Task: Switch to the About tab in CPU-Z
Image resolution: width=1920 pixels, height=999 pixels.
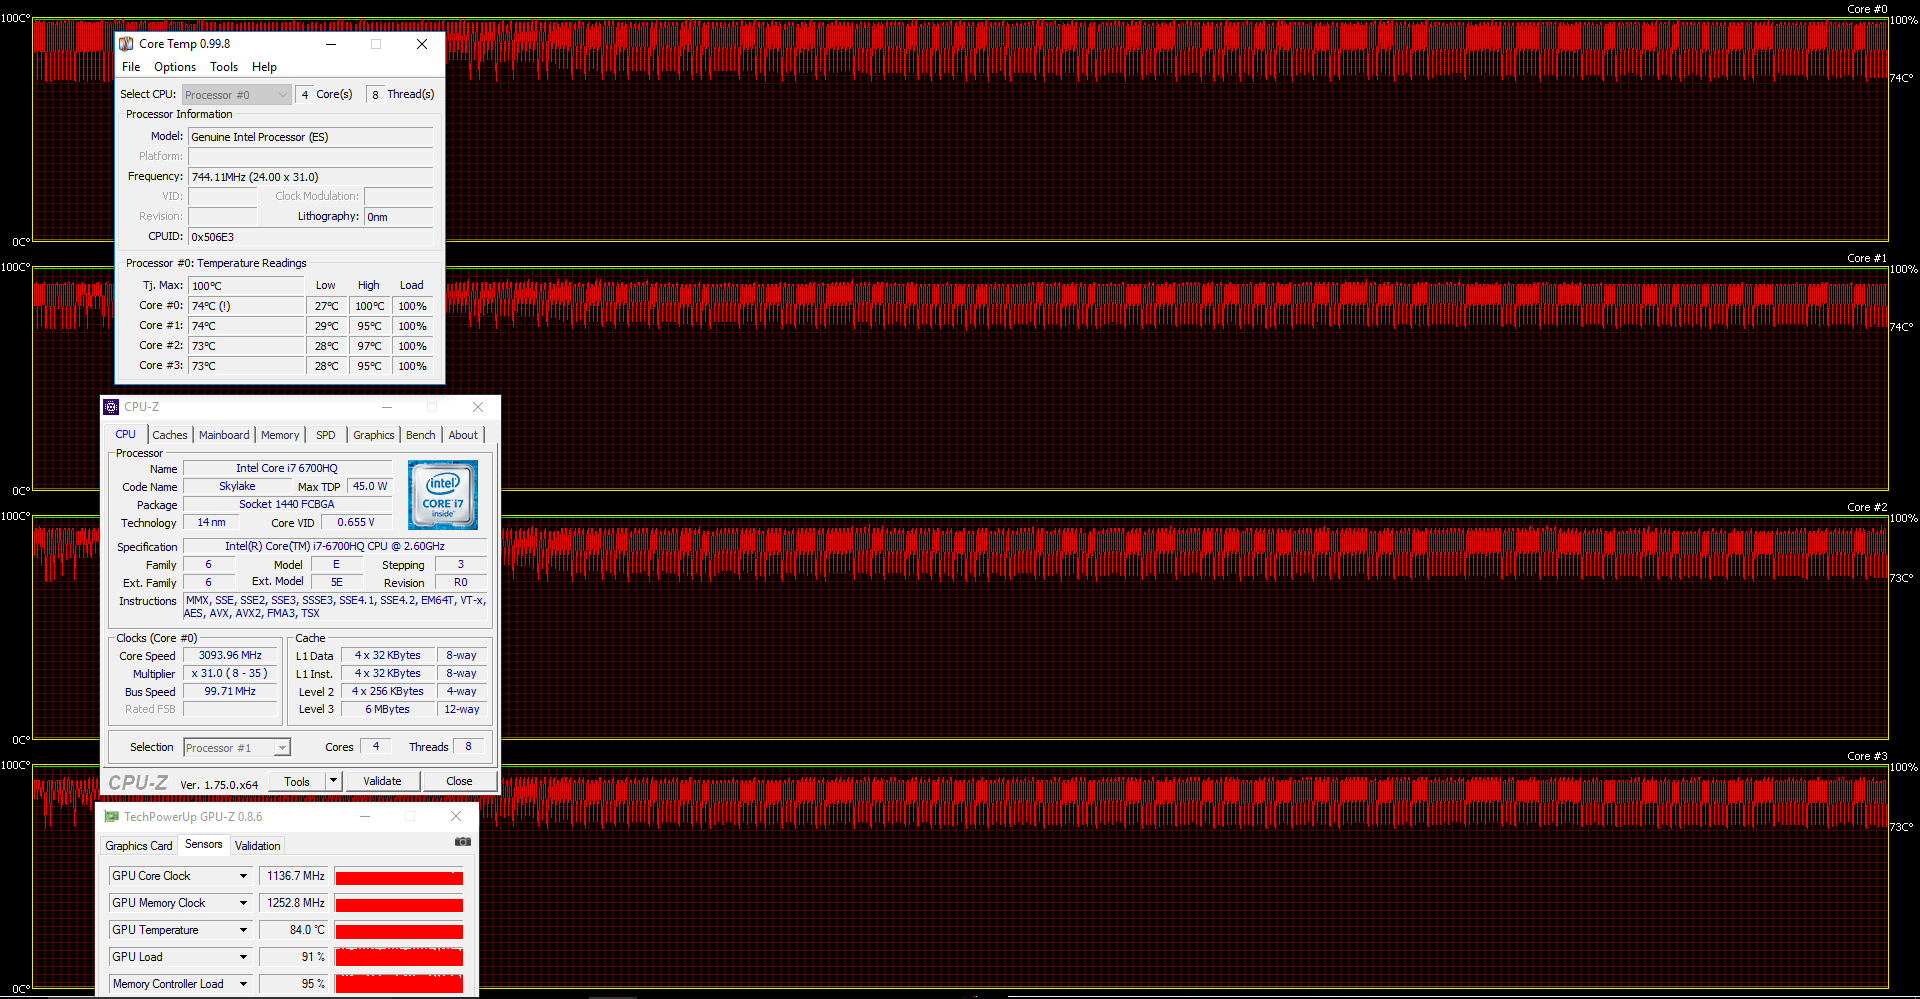Action: 463,435
